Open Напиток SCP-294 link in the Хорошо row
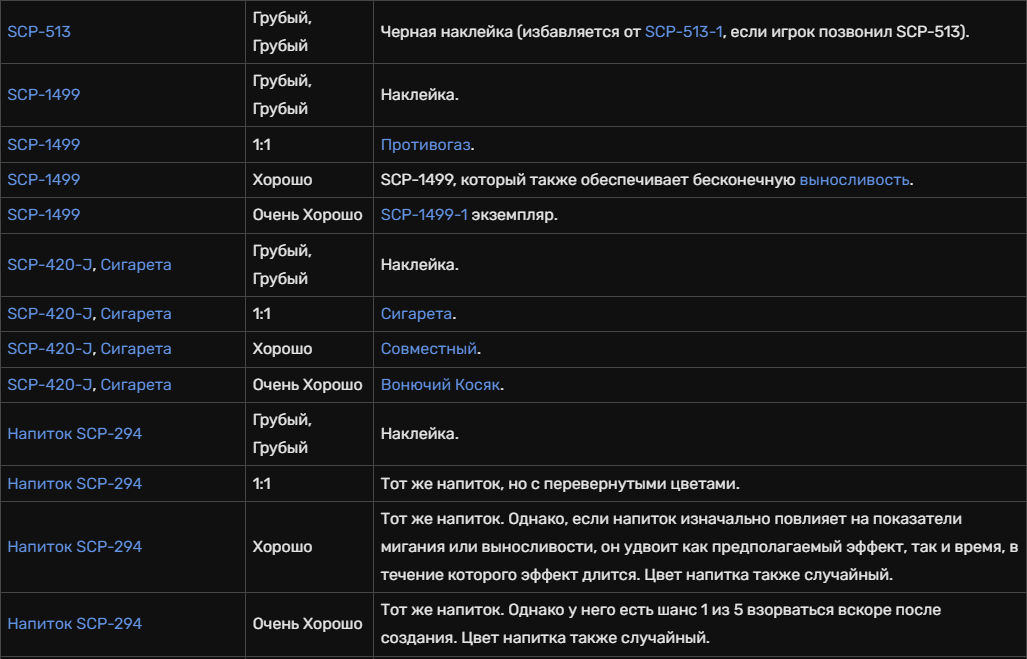 click(75, 546)
